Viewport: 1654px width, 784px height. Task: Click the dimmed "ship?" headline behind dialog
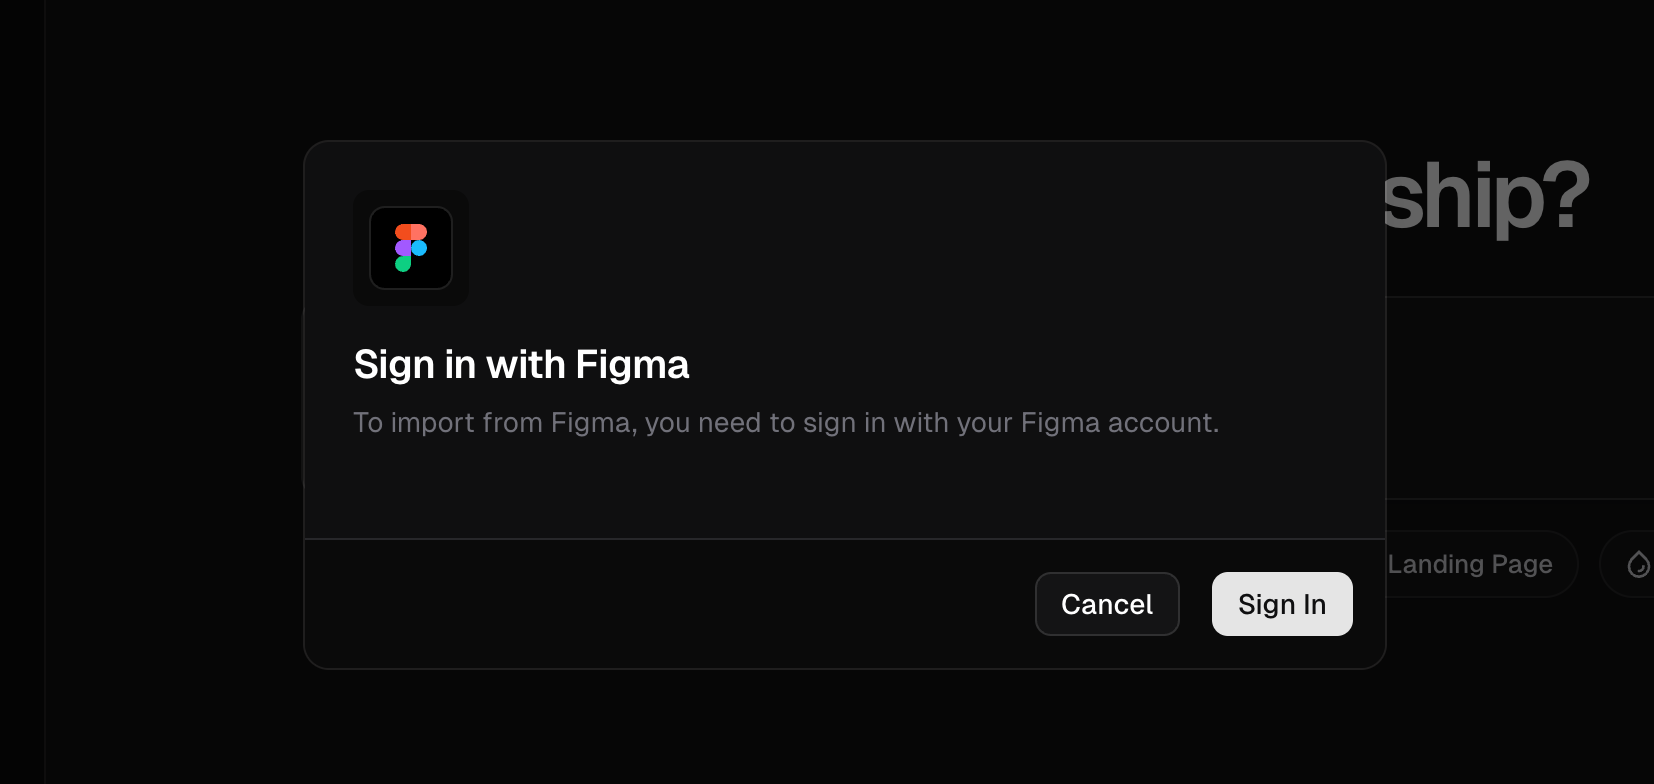(x=1486, y=197)
